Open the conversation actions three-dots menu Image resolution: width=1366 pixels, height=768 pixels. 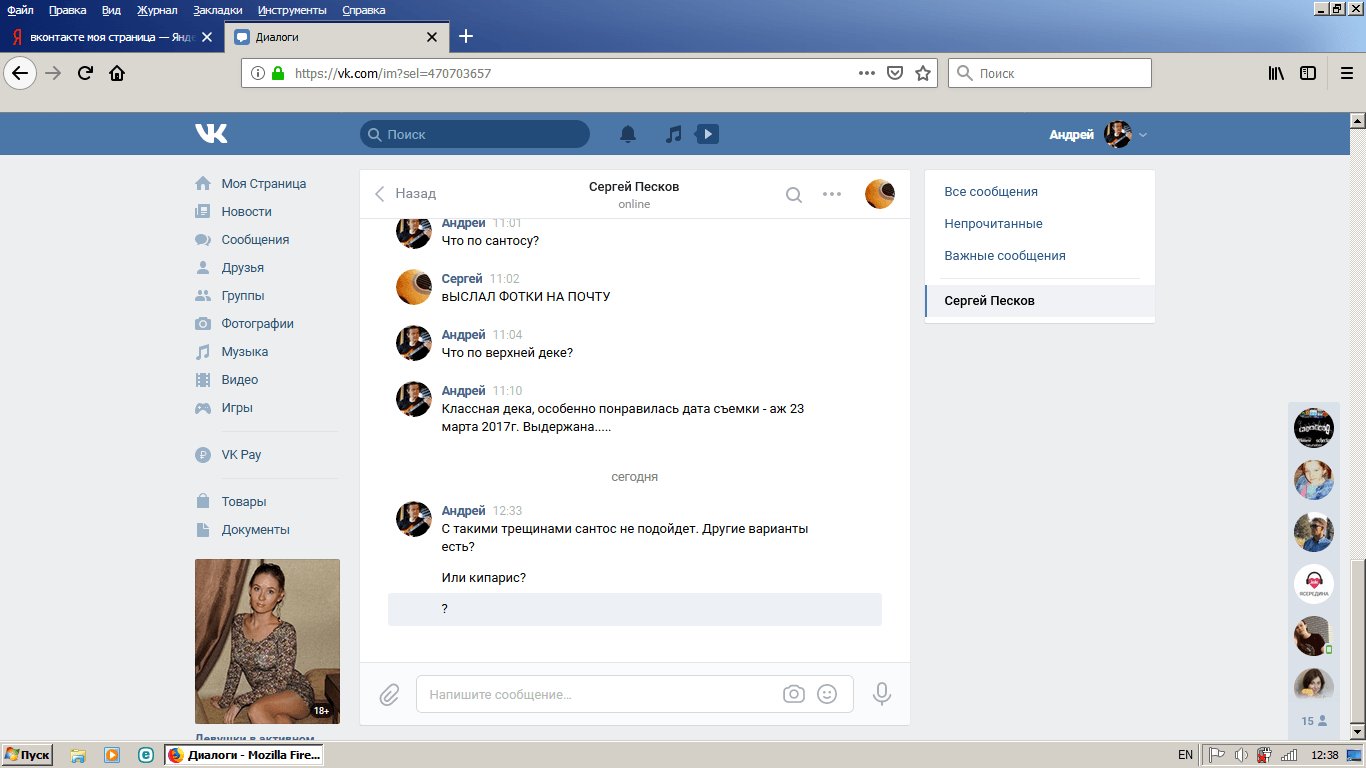pyautogui.click(x=832, y=195)
